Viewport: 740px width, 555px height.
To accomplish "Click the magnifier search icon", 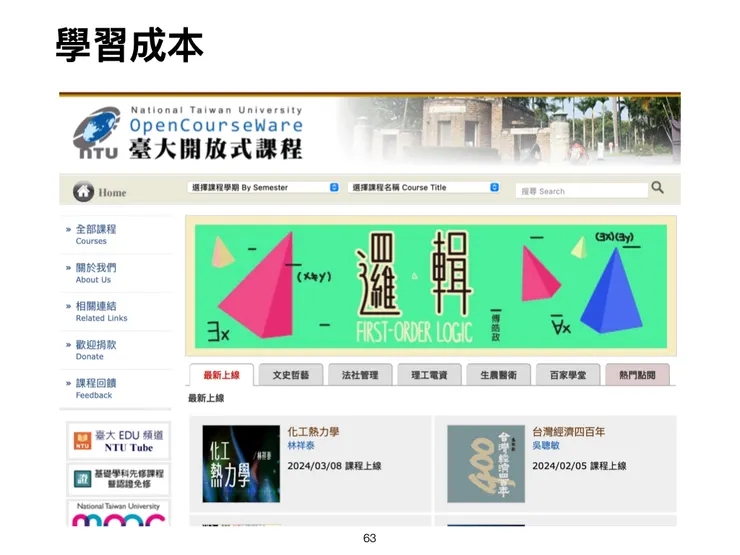I will pyautogui.click(x=657, y=187).
